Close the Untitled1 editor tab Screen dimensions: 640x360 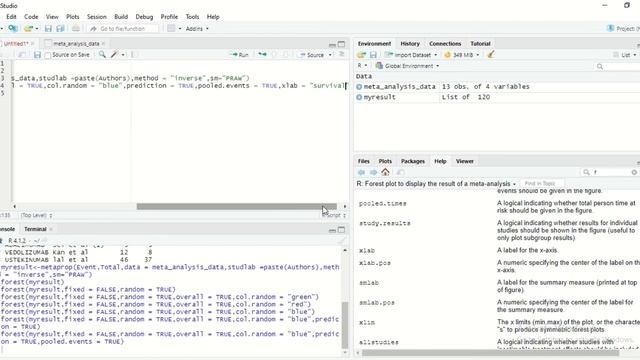33,44
